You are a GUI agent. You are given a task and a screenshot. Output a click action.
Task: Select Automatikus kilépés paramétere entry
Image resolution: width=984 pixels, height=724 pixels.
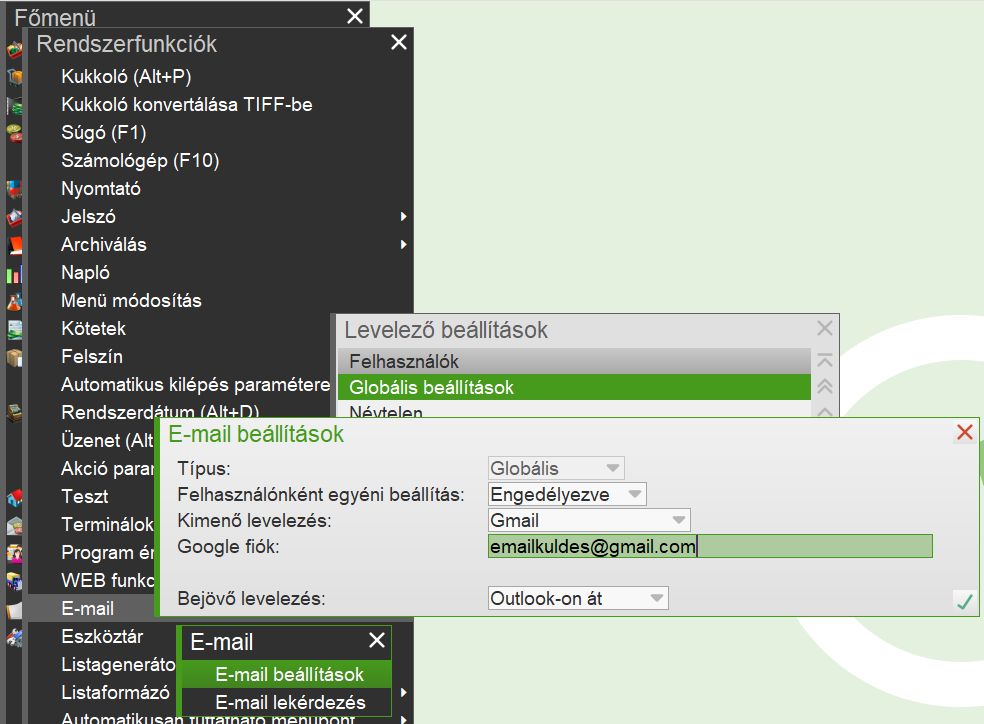pos(195,384)
